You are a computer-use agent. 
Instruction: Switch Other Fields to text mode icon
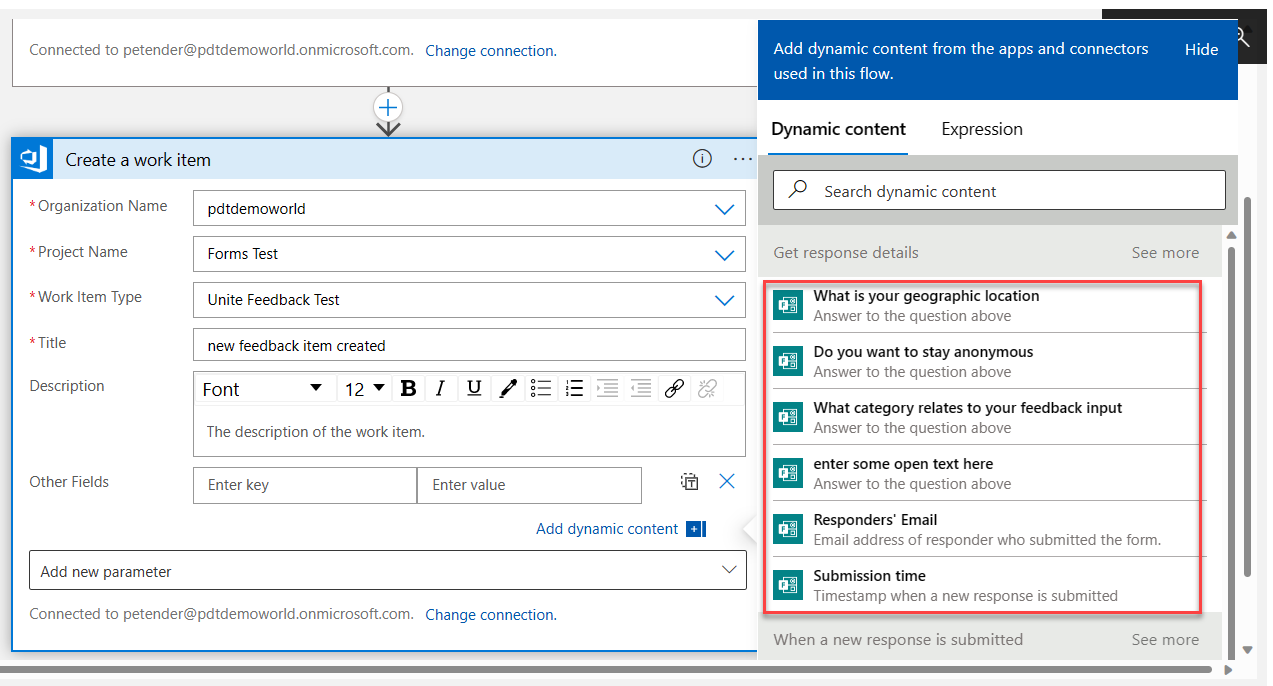click(x=689, y=482)
